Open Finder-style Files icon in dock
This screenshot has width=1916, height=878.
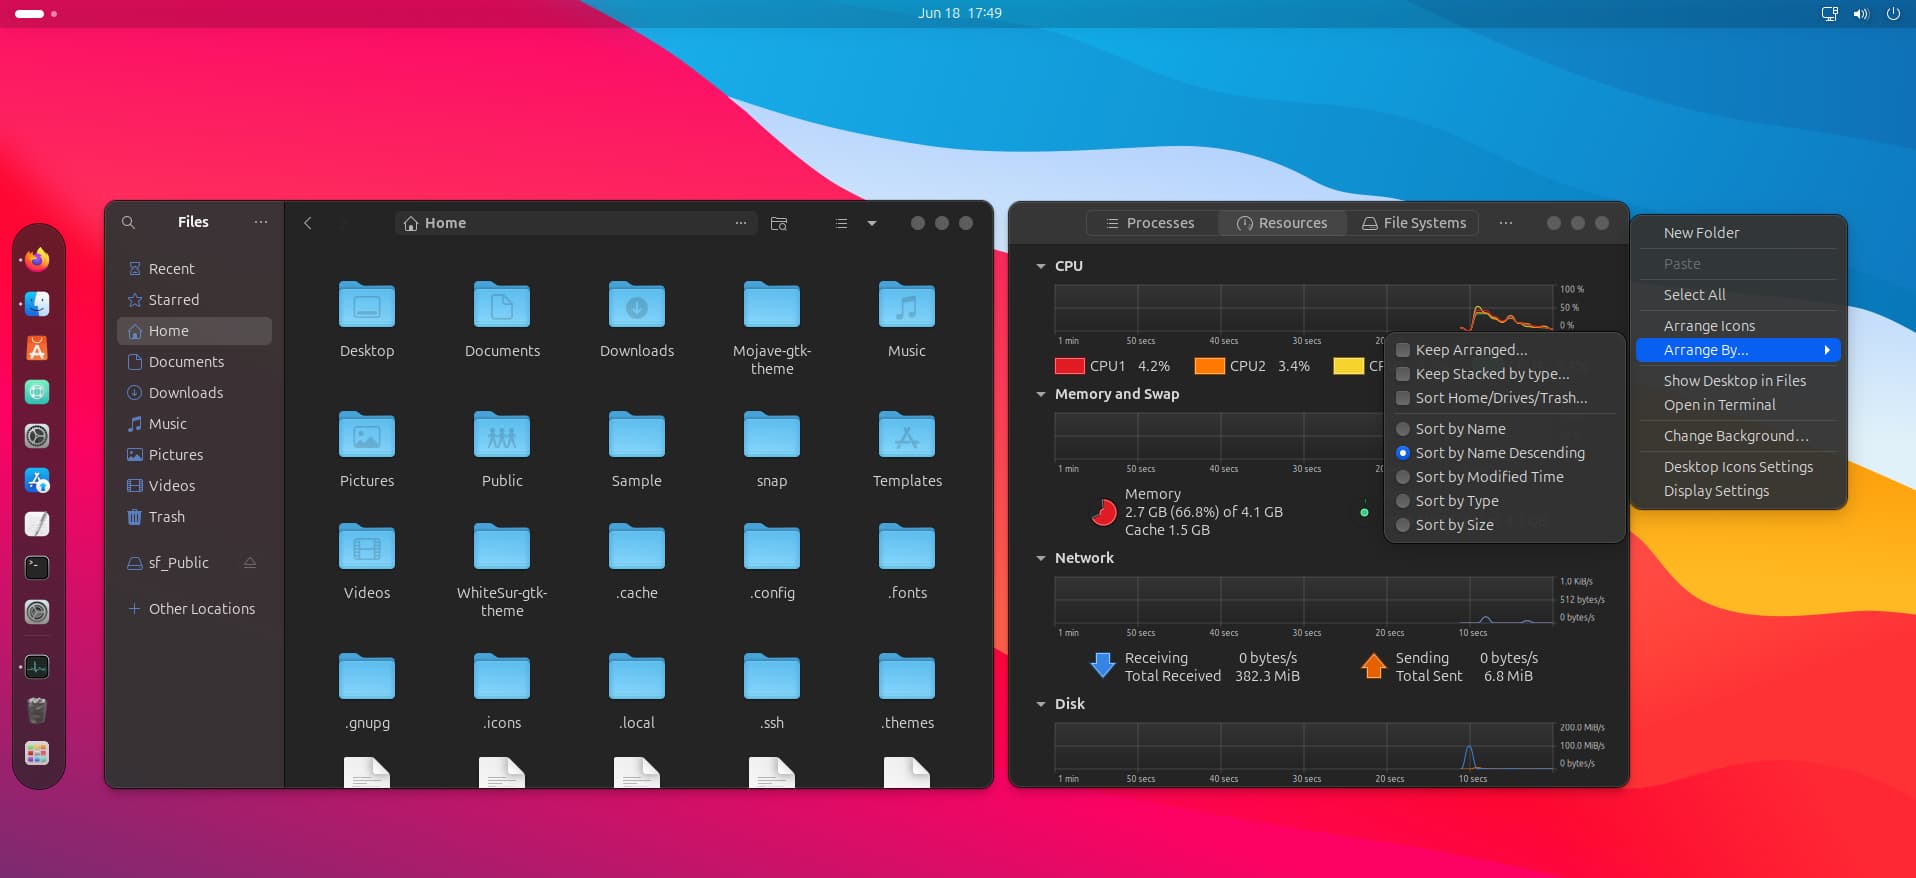click(37, 304)
